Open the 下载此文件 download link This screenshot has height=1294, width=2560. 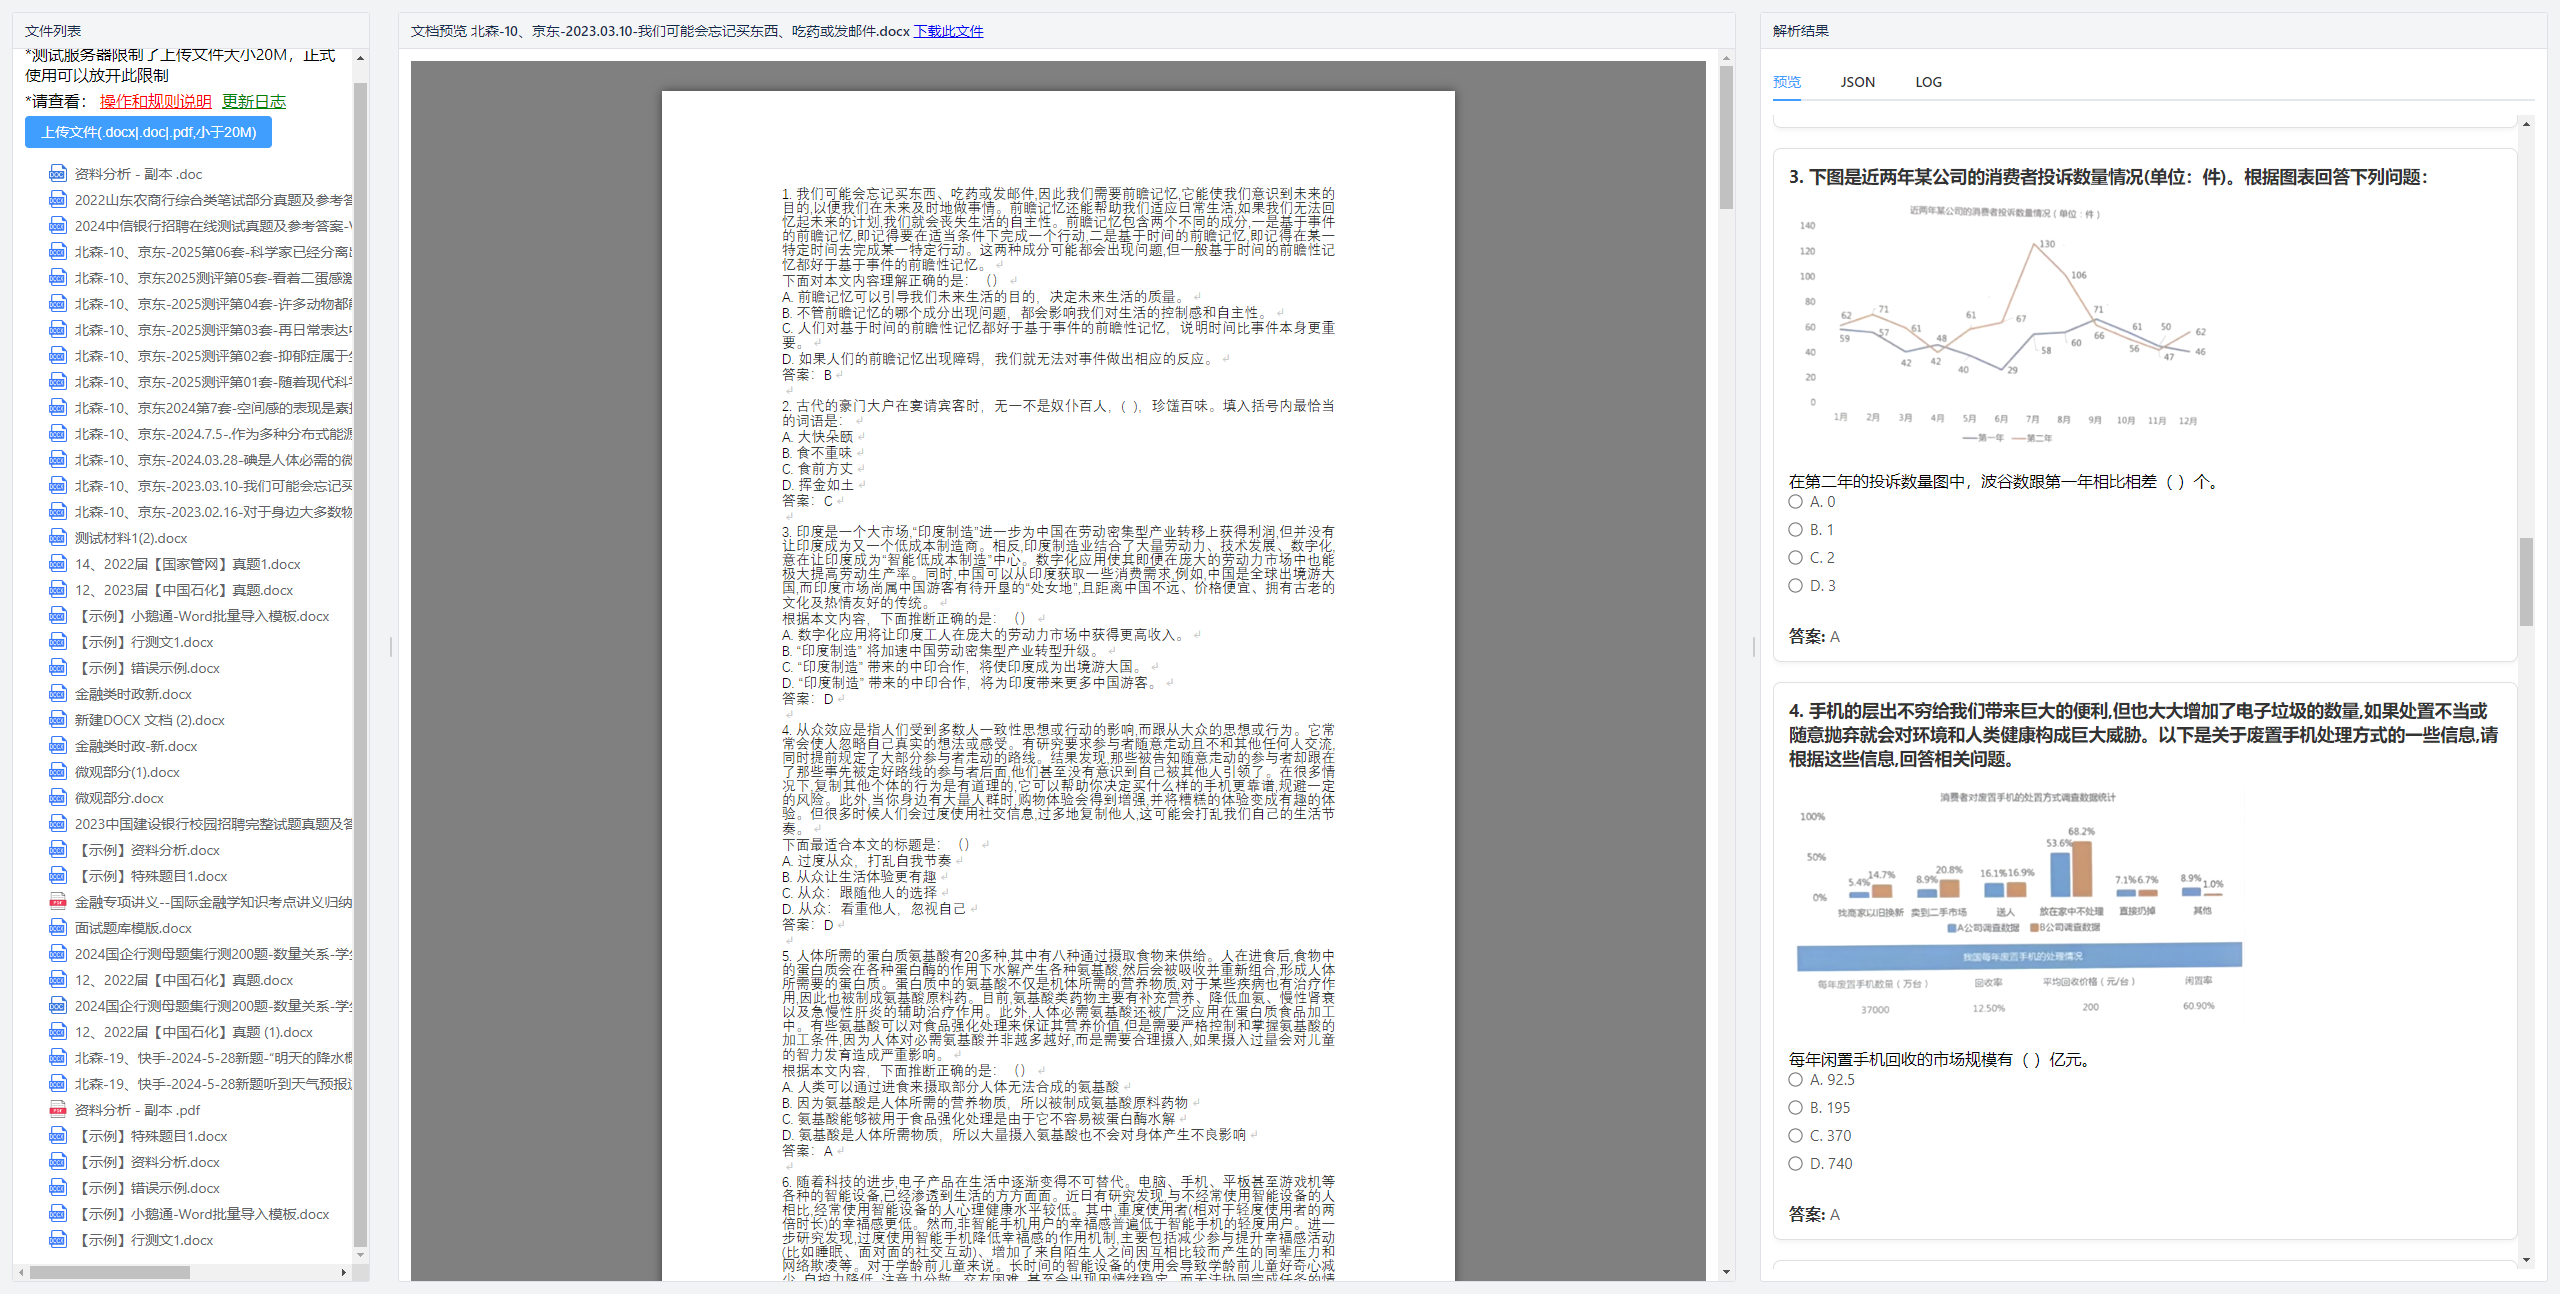point(948,31)
